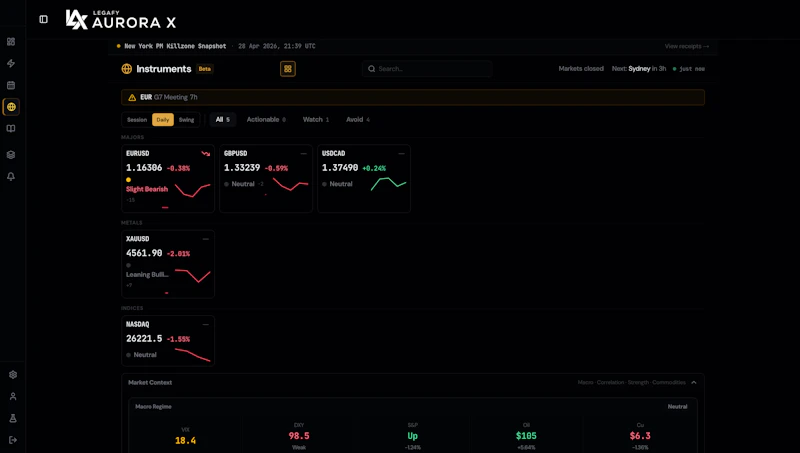Click Next: Sydney in 3h text

pos(639,69)
